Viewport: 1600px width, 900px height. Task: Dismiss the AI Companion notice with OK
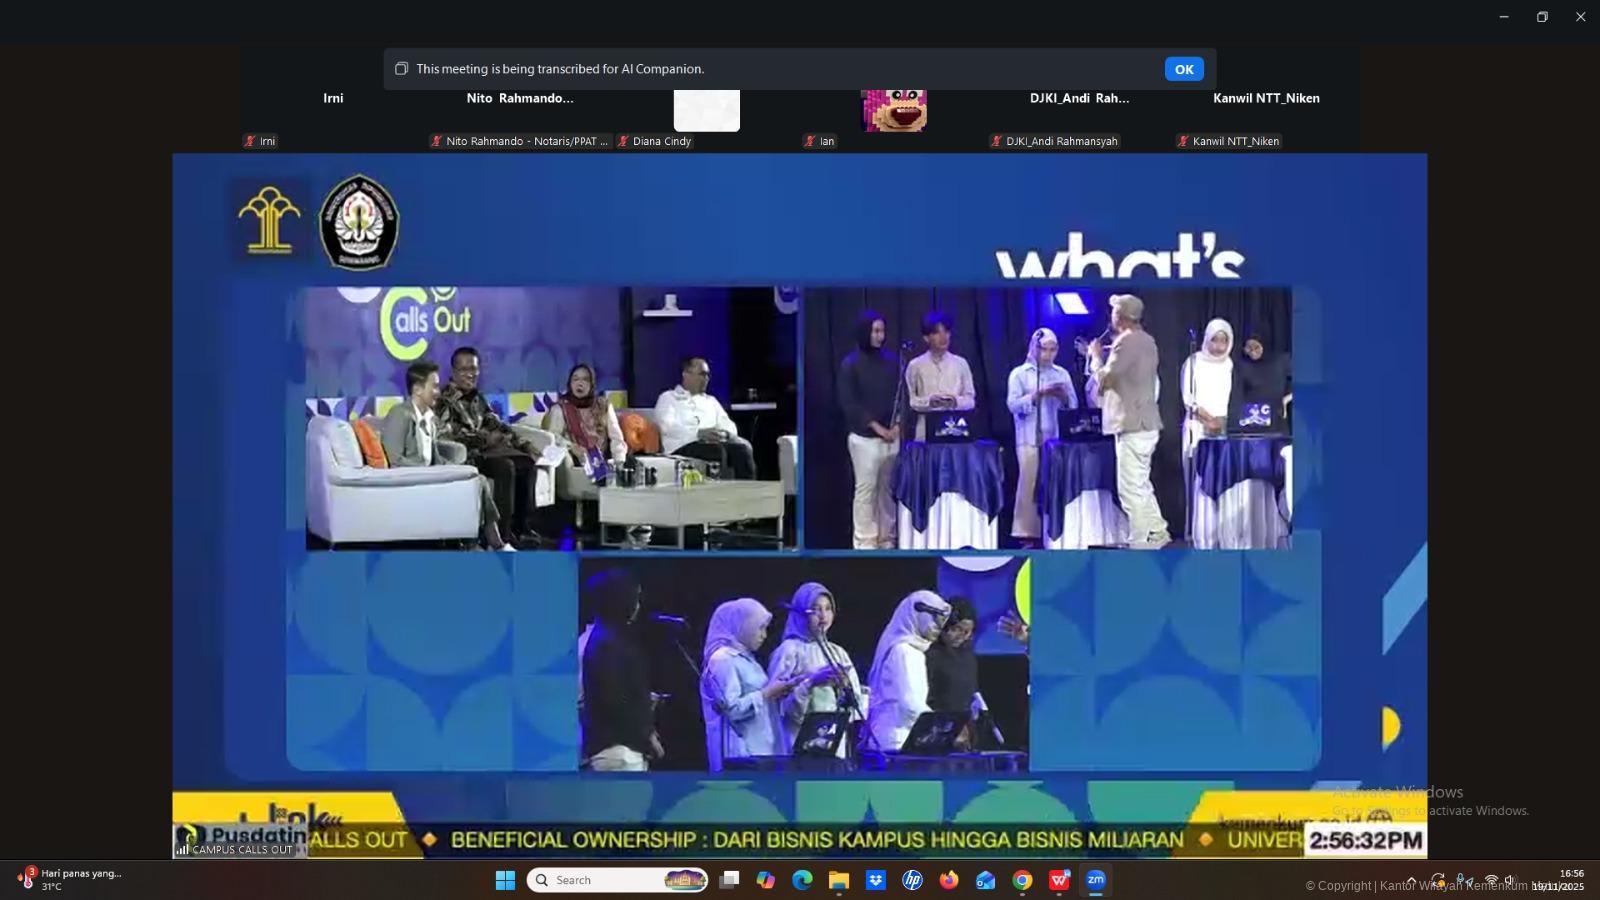[x=1183, y=69]
